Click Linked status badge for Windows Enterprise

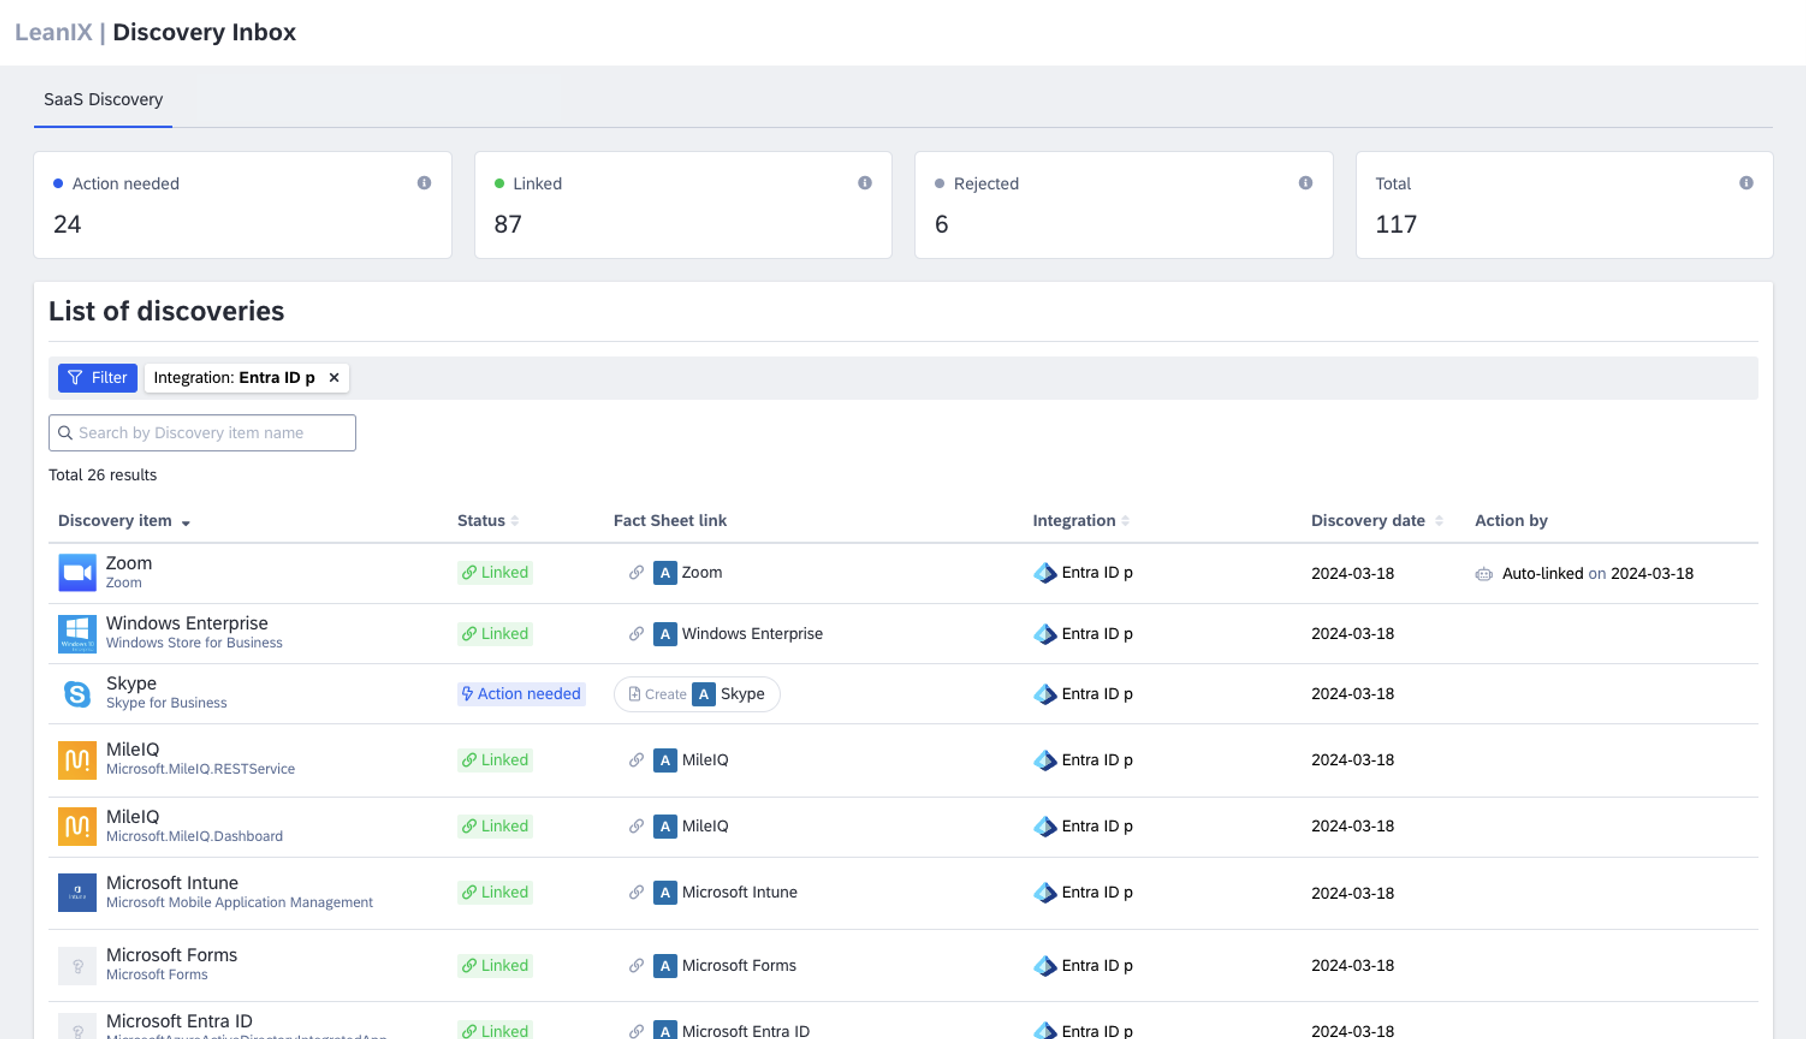[x=495, y=633]
